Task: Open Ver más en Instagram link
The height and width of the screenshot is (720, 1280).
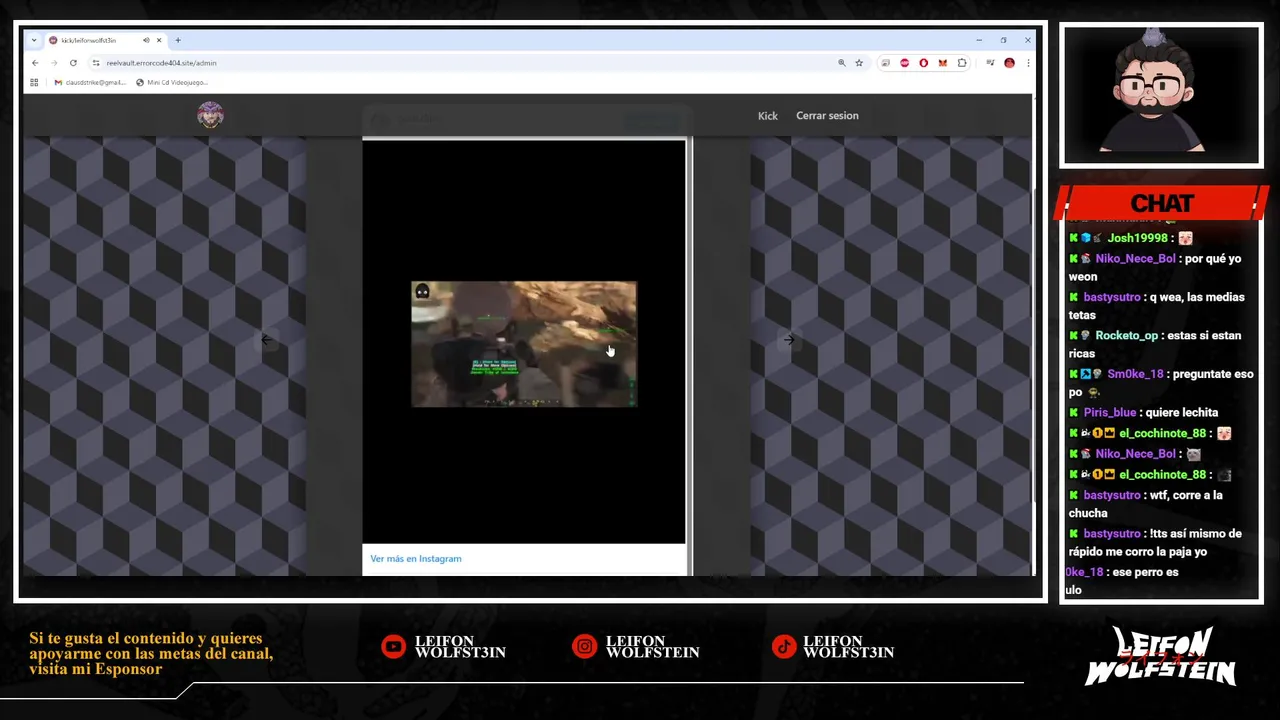Action: pos(416,559)
